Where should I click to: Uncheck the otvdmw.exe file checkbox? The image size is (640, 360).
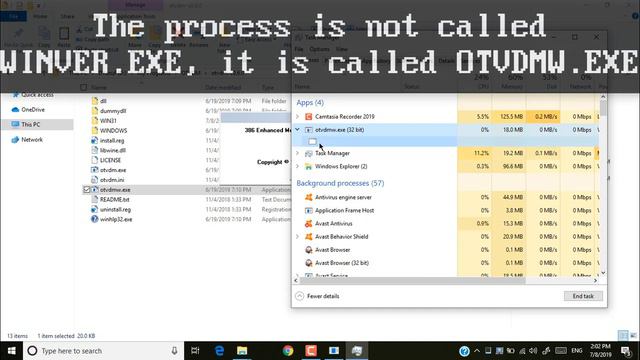click(x=86, y=190)
